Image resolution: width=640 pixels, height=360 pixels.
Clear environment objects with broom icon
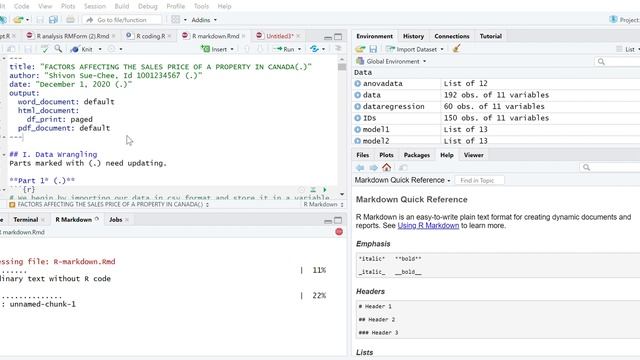point(456,49)
